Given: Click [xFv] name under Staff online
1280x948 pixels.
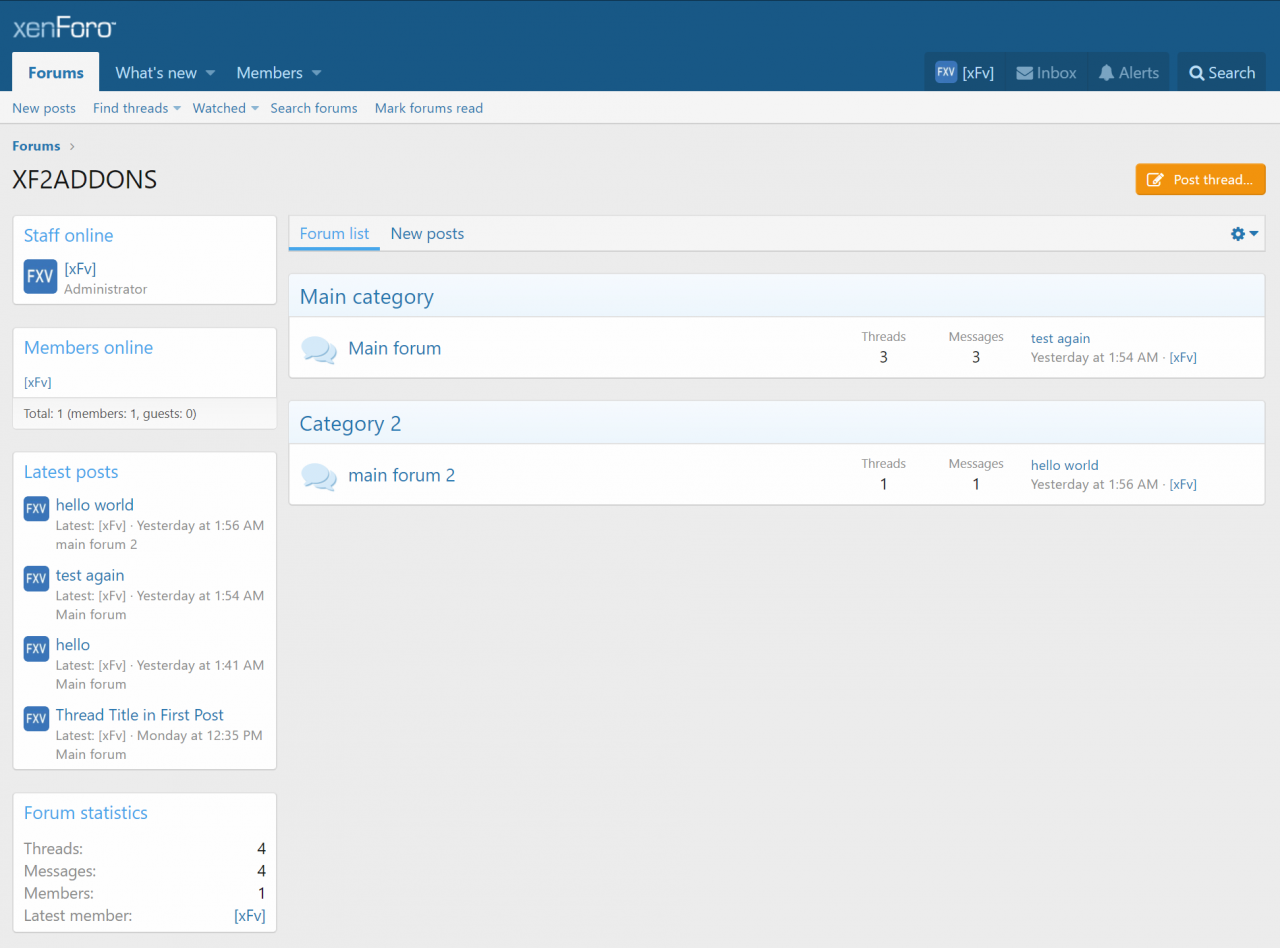Looking at the screenshot, I should click(x=80, y=268).
